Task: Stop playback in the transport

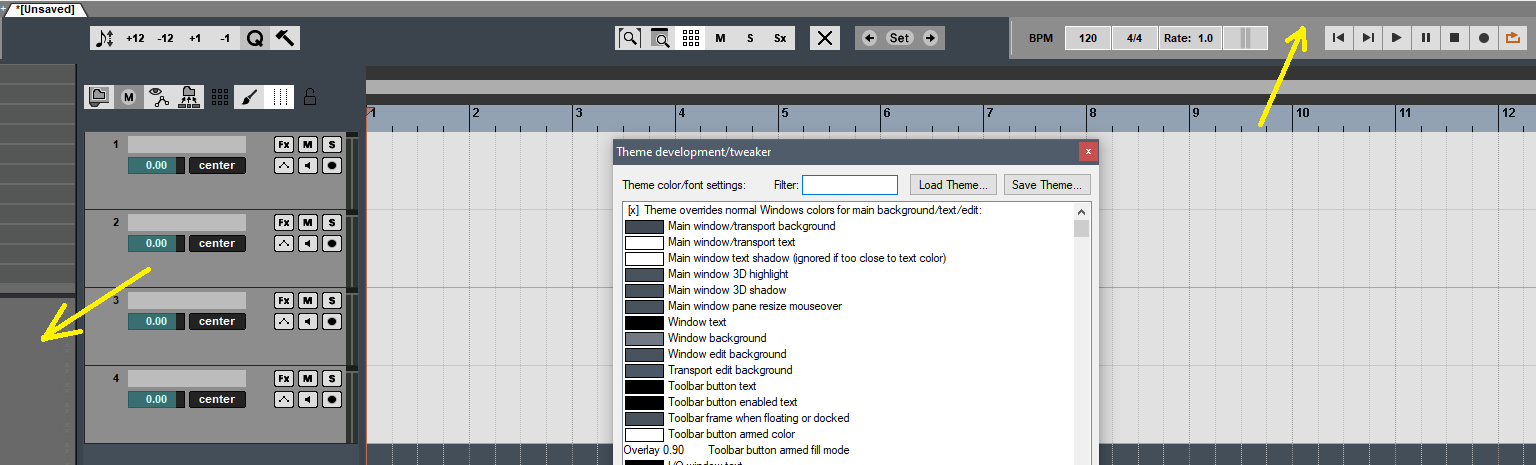Action: point(1455,38)
